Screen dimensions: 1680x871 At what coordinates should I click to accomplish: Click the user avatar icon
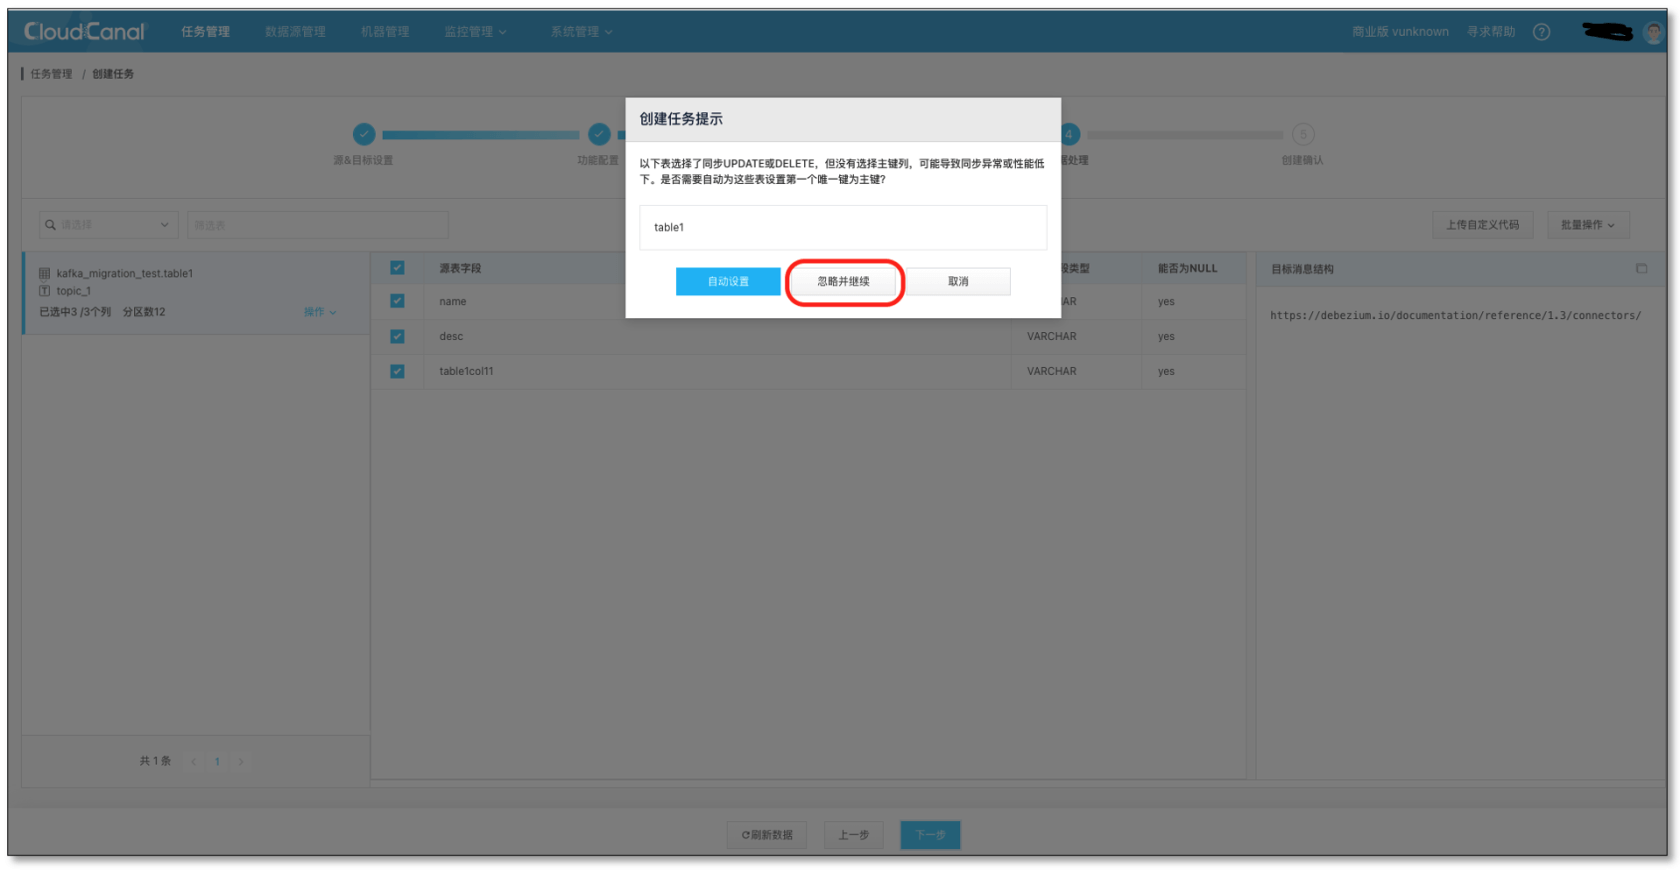[1653, 32]
